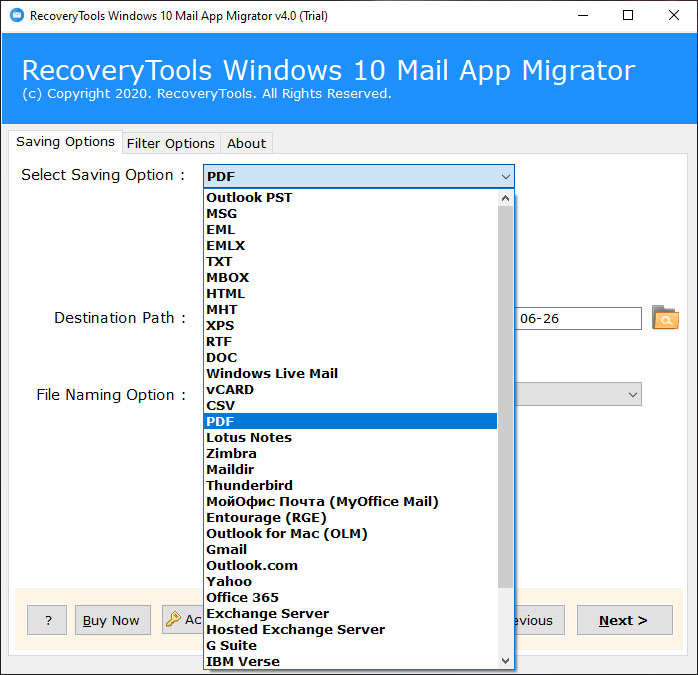698x675 pixels.
Task: Select DOC saving option
Action: tap(350, 358)
